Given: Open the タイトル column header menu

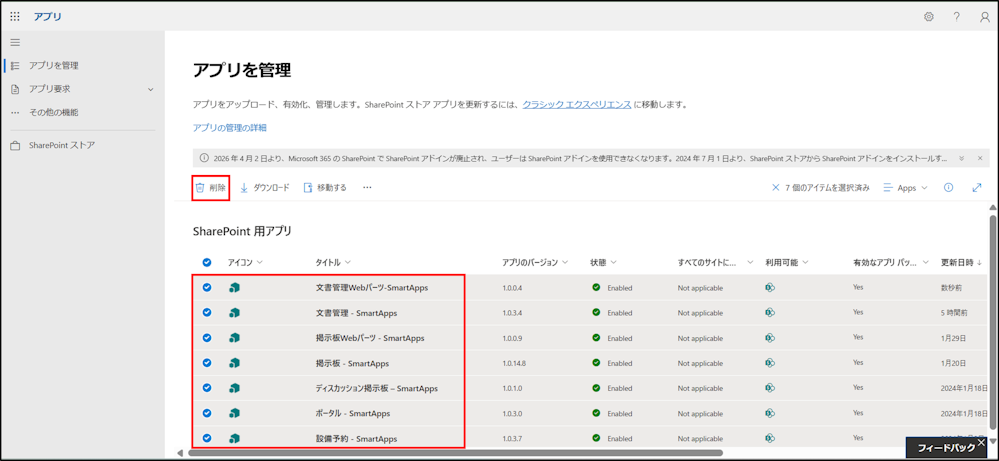Looking at the screenshot, I should (x=334, y=262).
